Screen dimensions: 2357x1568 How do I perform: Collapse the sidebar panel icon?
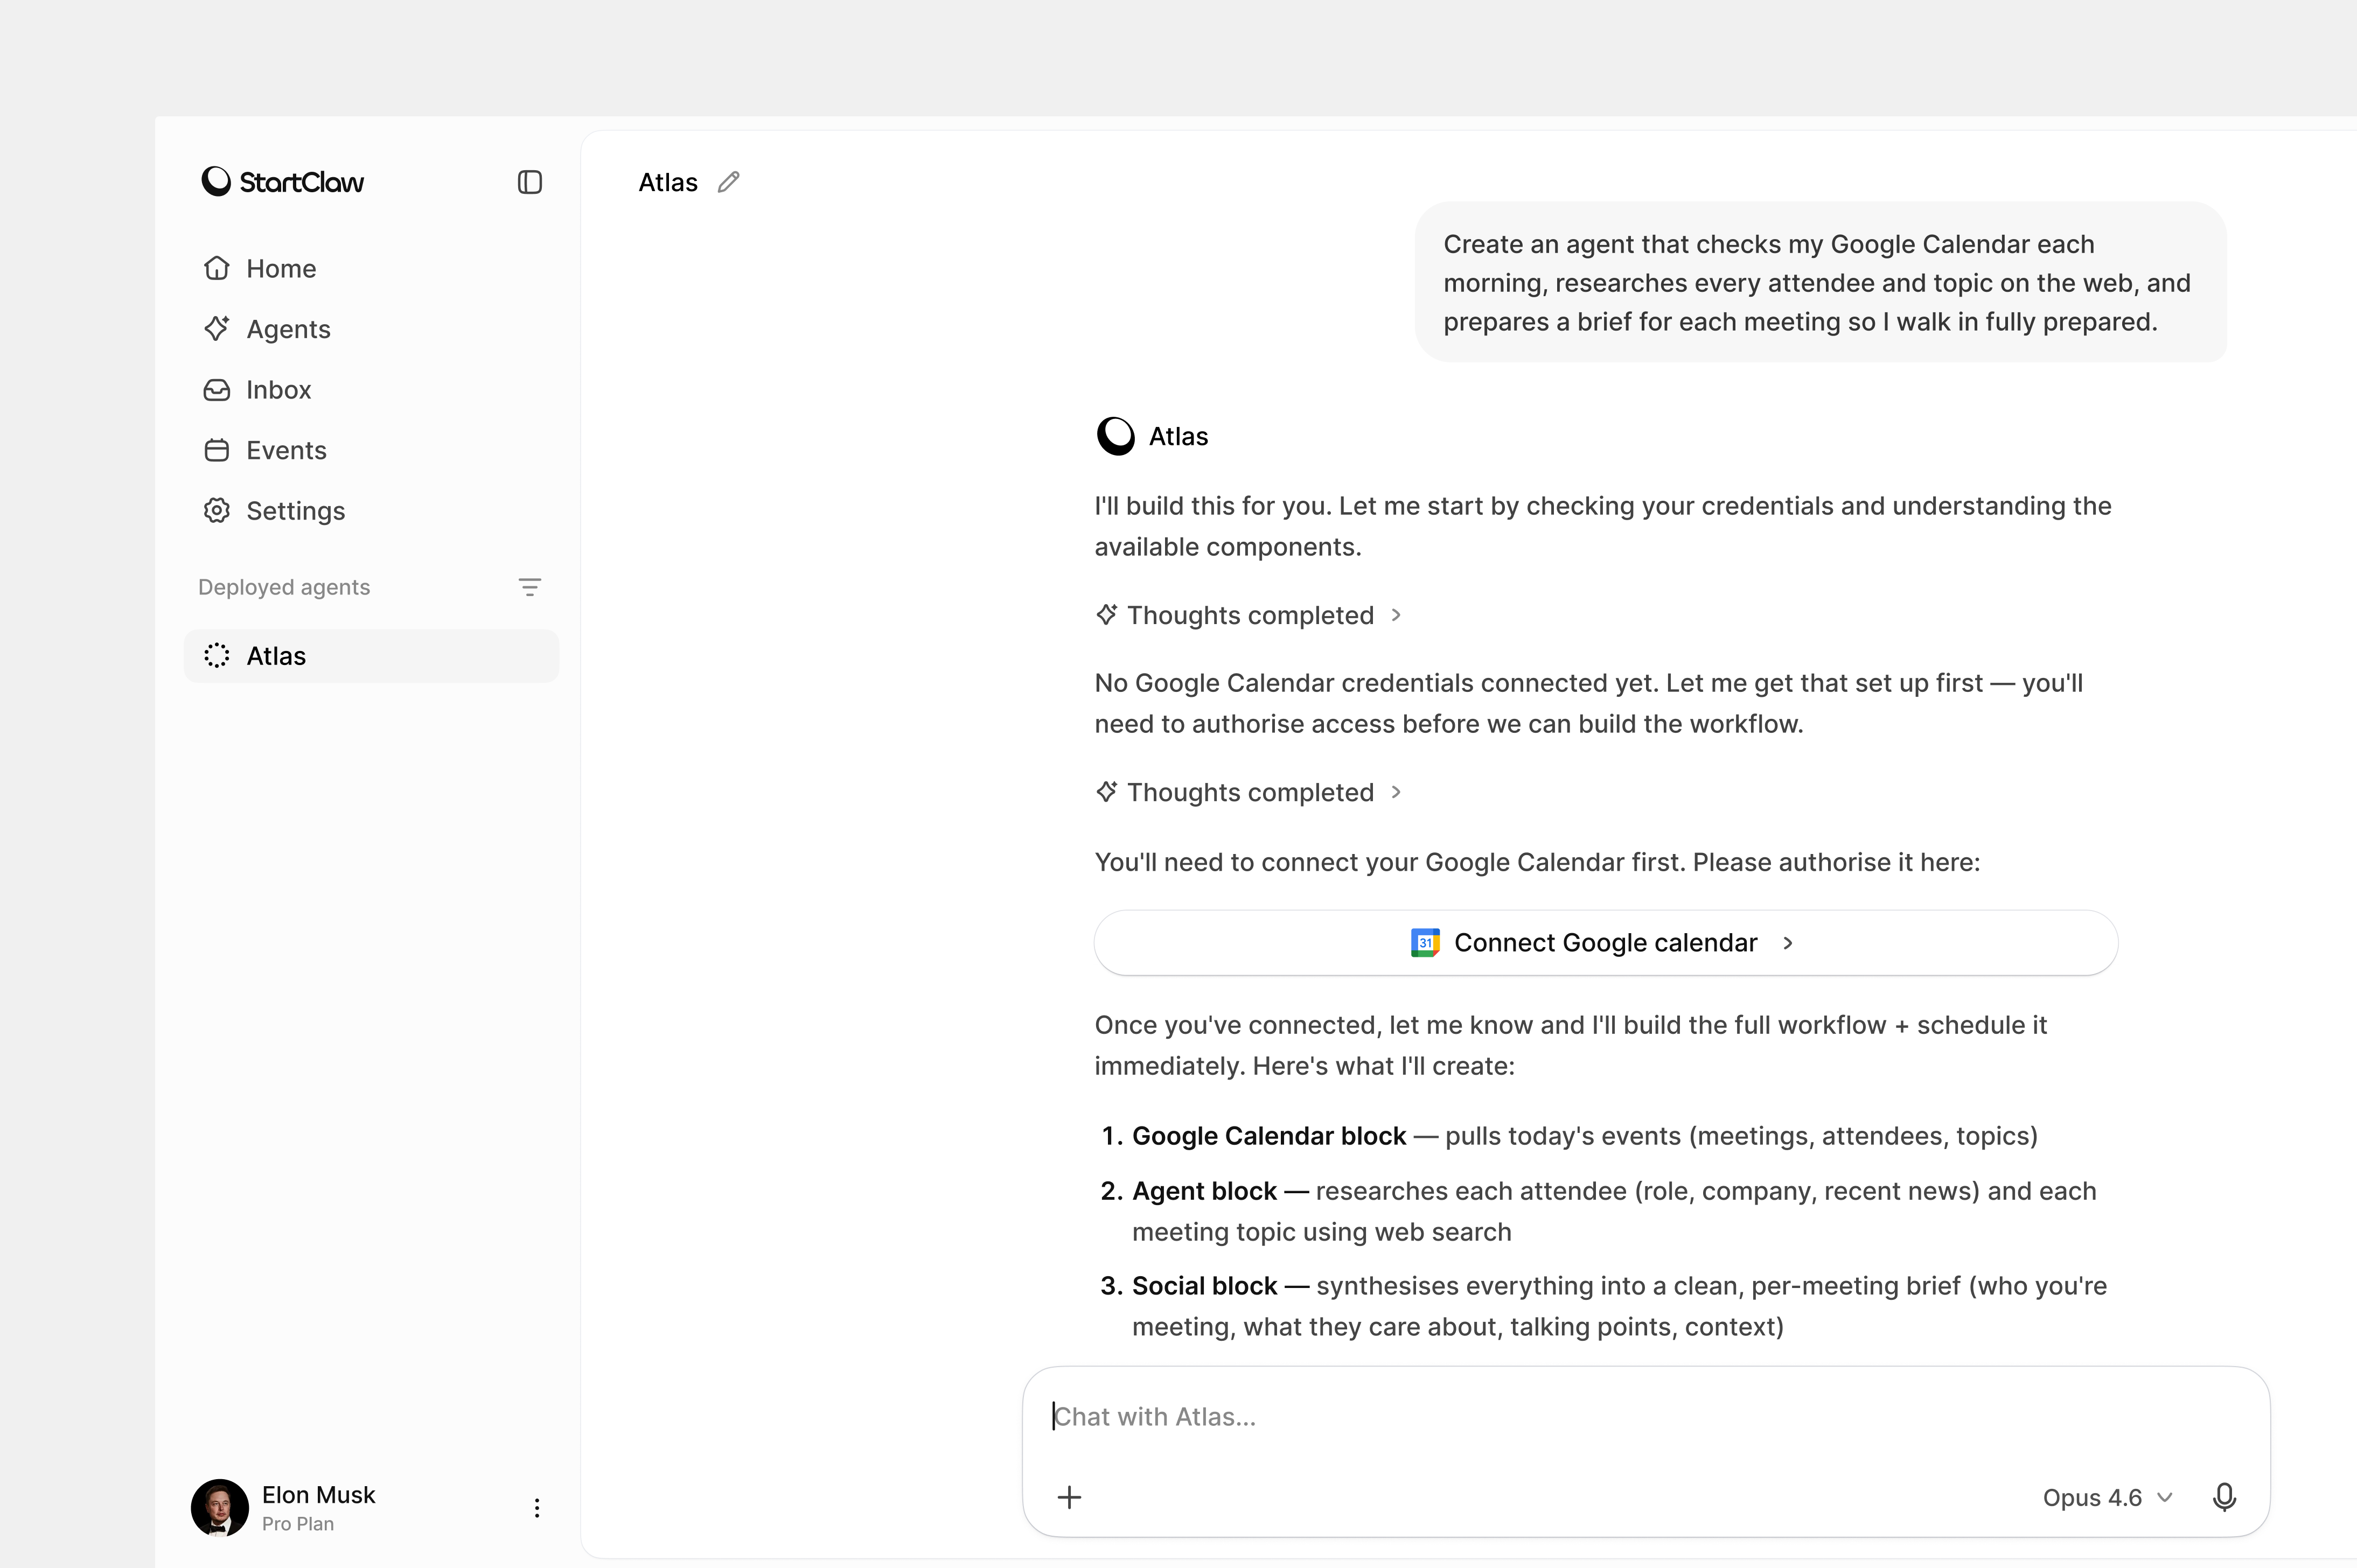529,182
